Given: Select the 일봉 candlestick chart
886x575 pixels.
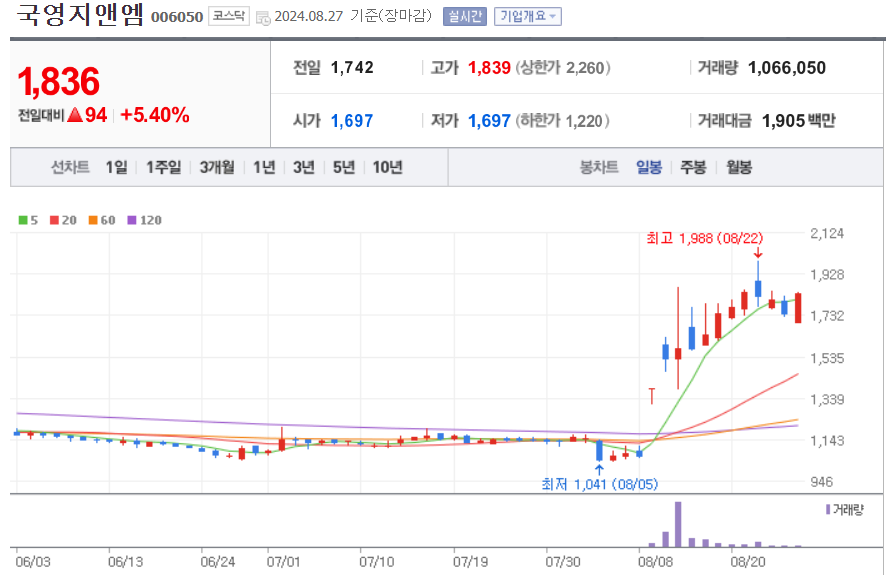Looking at the screenshot, I should [649, 167].
